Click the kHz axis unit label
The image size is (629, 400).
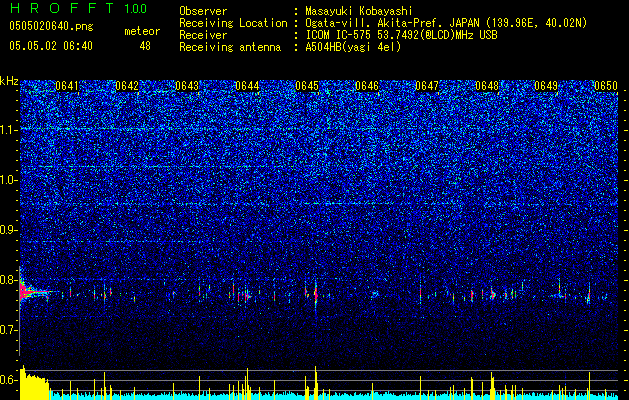[9, 81]
